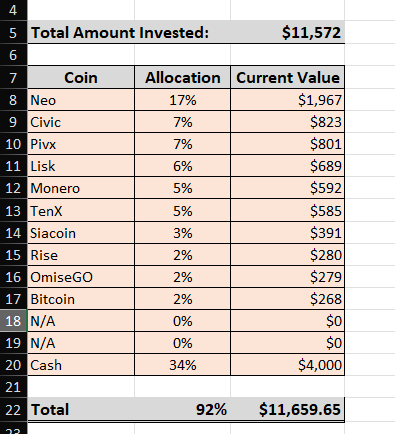Select the Current Value header cell

[x=288, y=78]
